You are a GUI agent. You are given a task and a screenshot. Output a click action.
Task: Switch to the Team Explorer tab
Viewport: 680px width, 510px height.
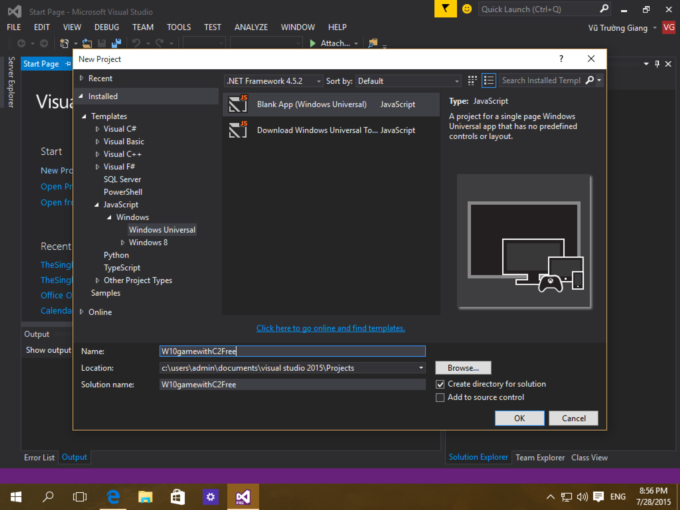point(540,458)
